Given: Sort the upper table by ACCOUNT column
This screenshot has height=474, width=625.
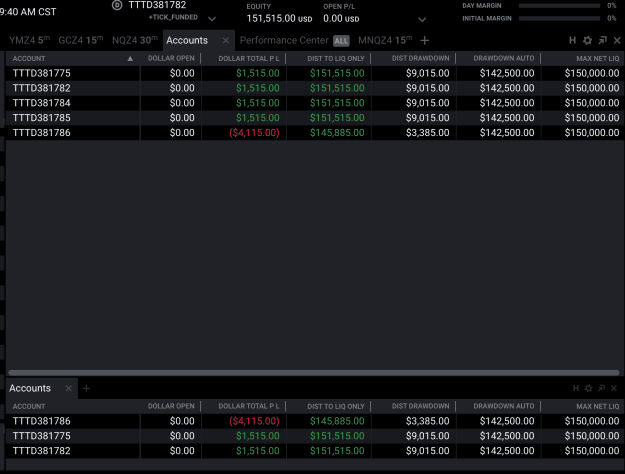Looking at the screenshot, I should coord(29,59).
